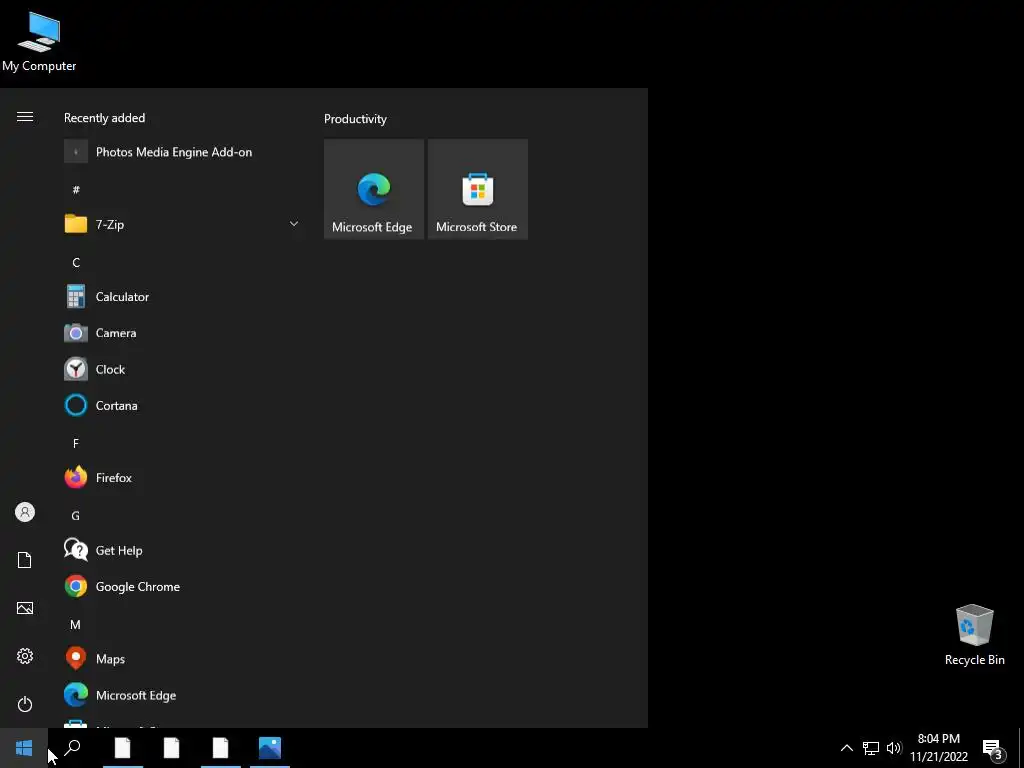Click the 'Productivity' group title
This screenshot has height=768, width=1024.
(355, 119)
